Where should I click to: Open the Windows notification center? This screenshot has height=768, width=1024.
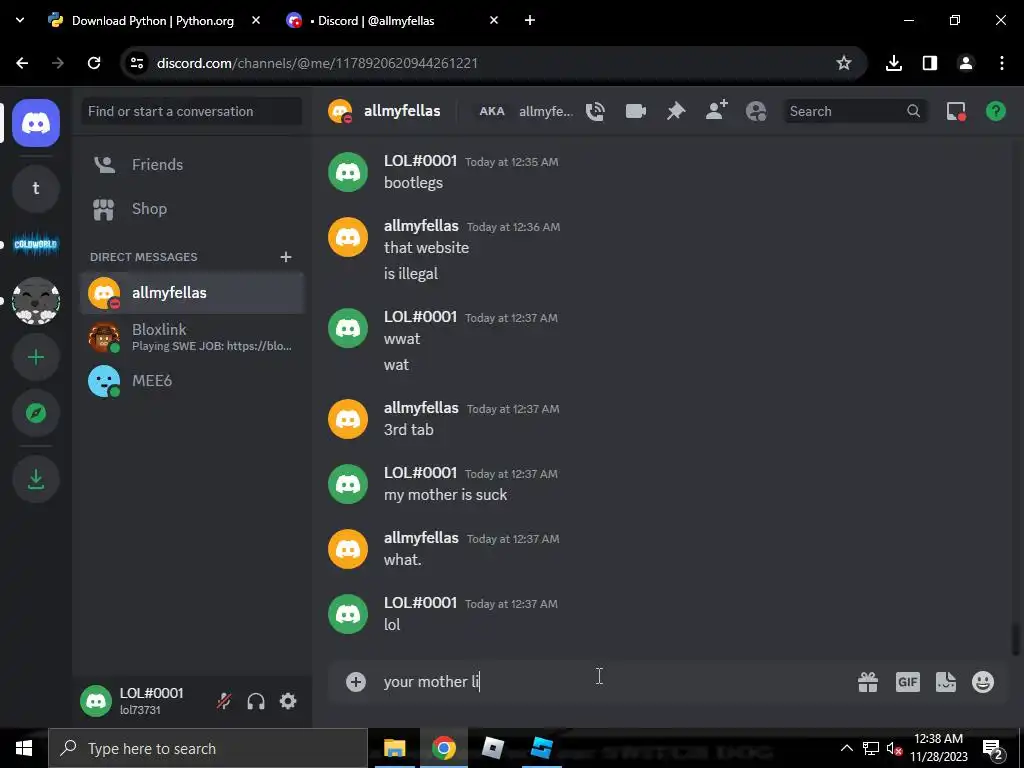[x=993, y=748]
